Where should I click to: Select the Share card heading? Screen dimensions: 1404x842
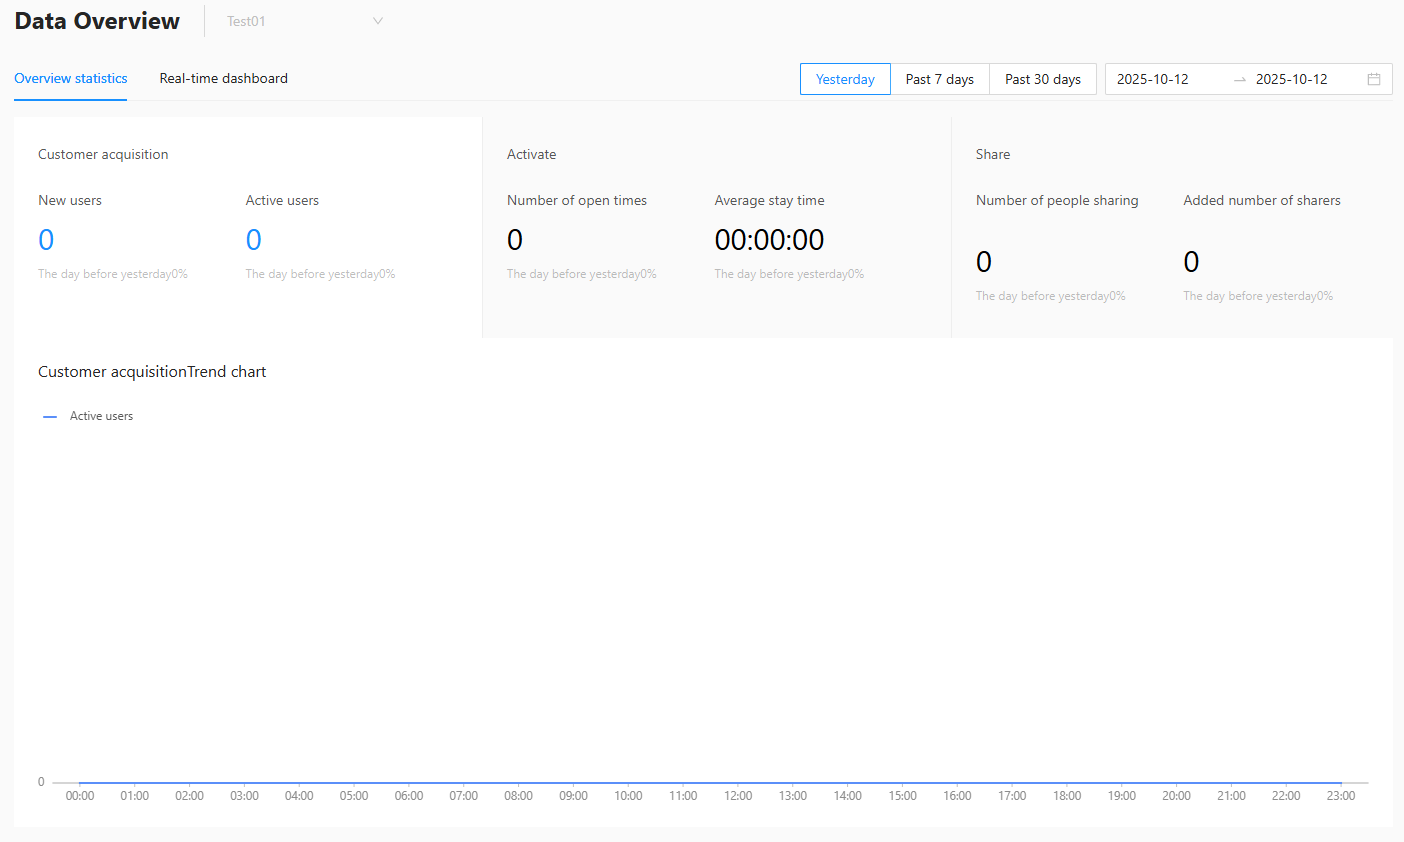pos(993,154)
